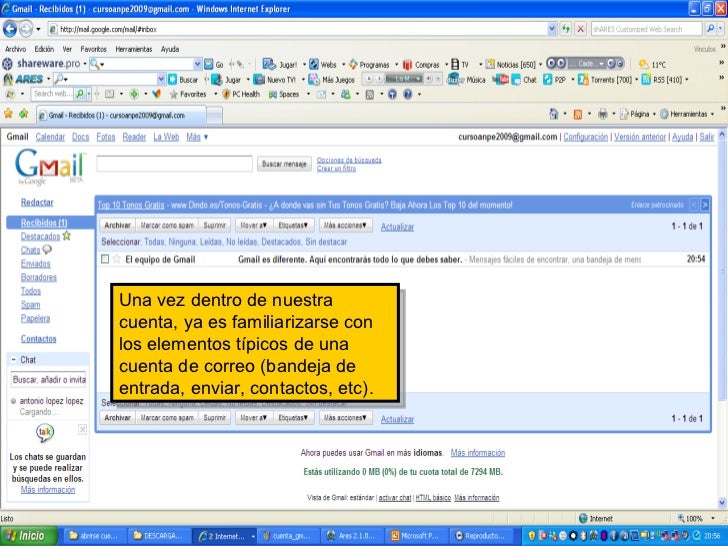This screenshot has height=546, width=728.
Task: Click the top Marcar como spam button
Action: tap(167, 225)
